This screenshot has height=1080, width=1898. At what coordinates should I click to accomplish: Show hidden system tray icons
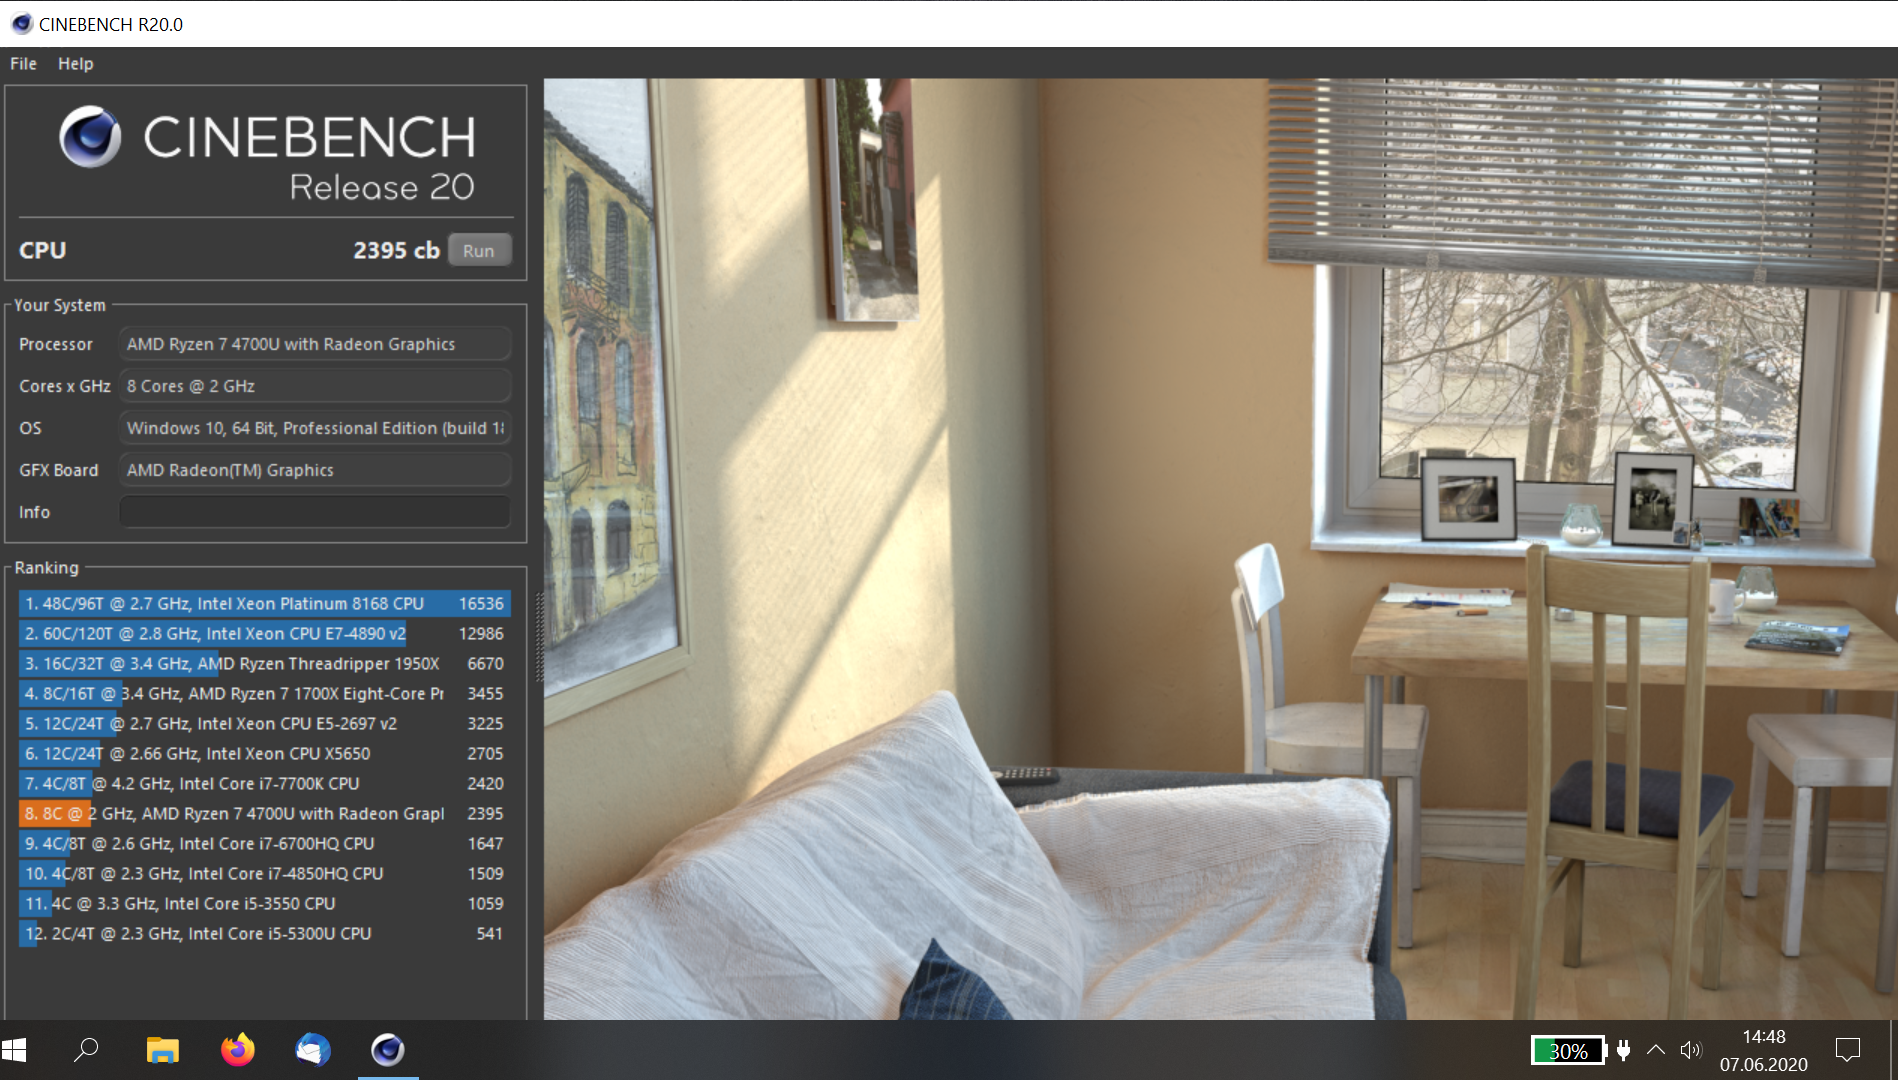tap(1656, 1050)
